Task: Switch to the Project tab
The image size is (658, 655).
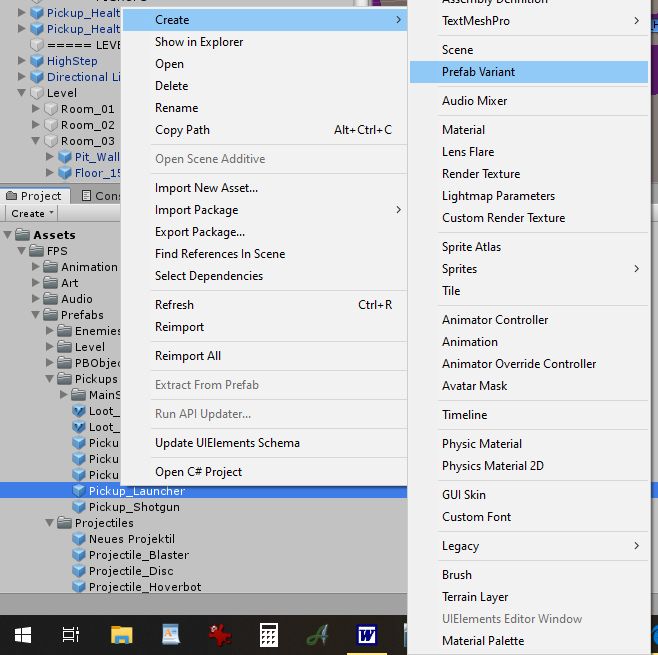Action: [x=35, y=196]
